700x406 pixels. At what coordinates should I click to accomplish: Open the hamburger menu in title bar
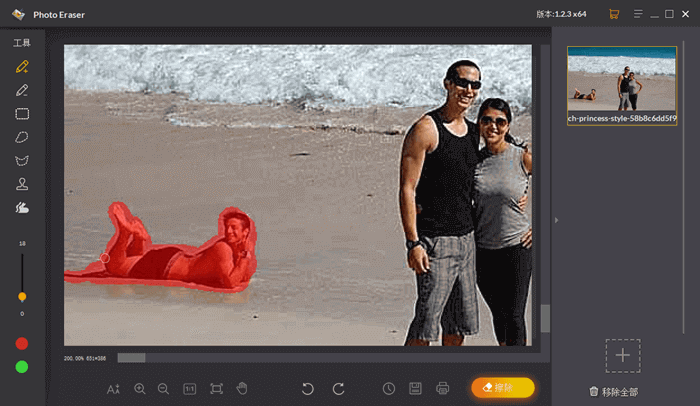click(632, 15)
